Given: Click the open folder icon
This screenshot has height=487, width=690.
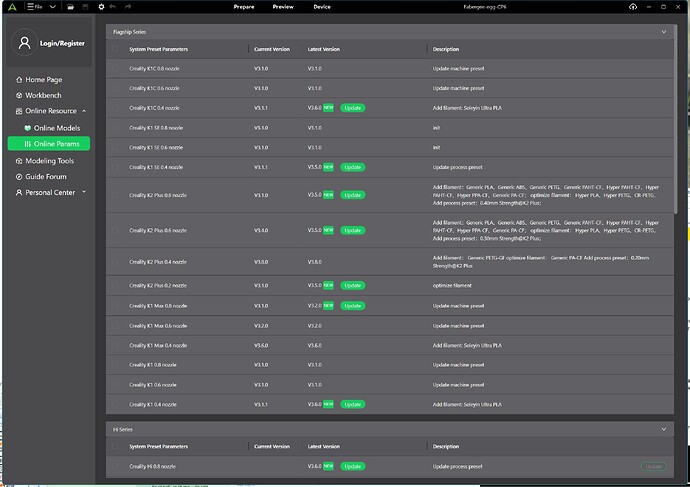Looking at the screenshot, I should pos(70,7).
